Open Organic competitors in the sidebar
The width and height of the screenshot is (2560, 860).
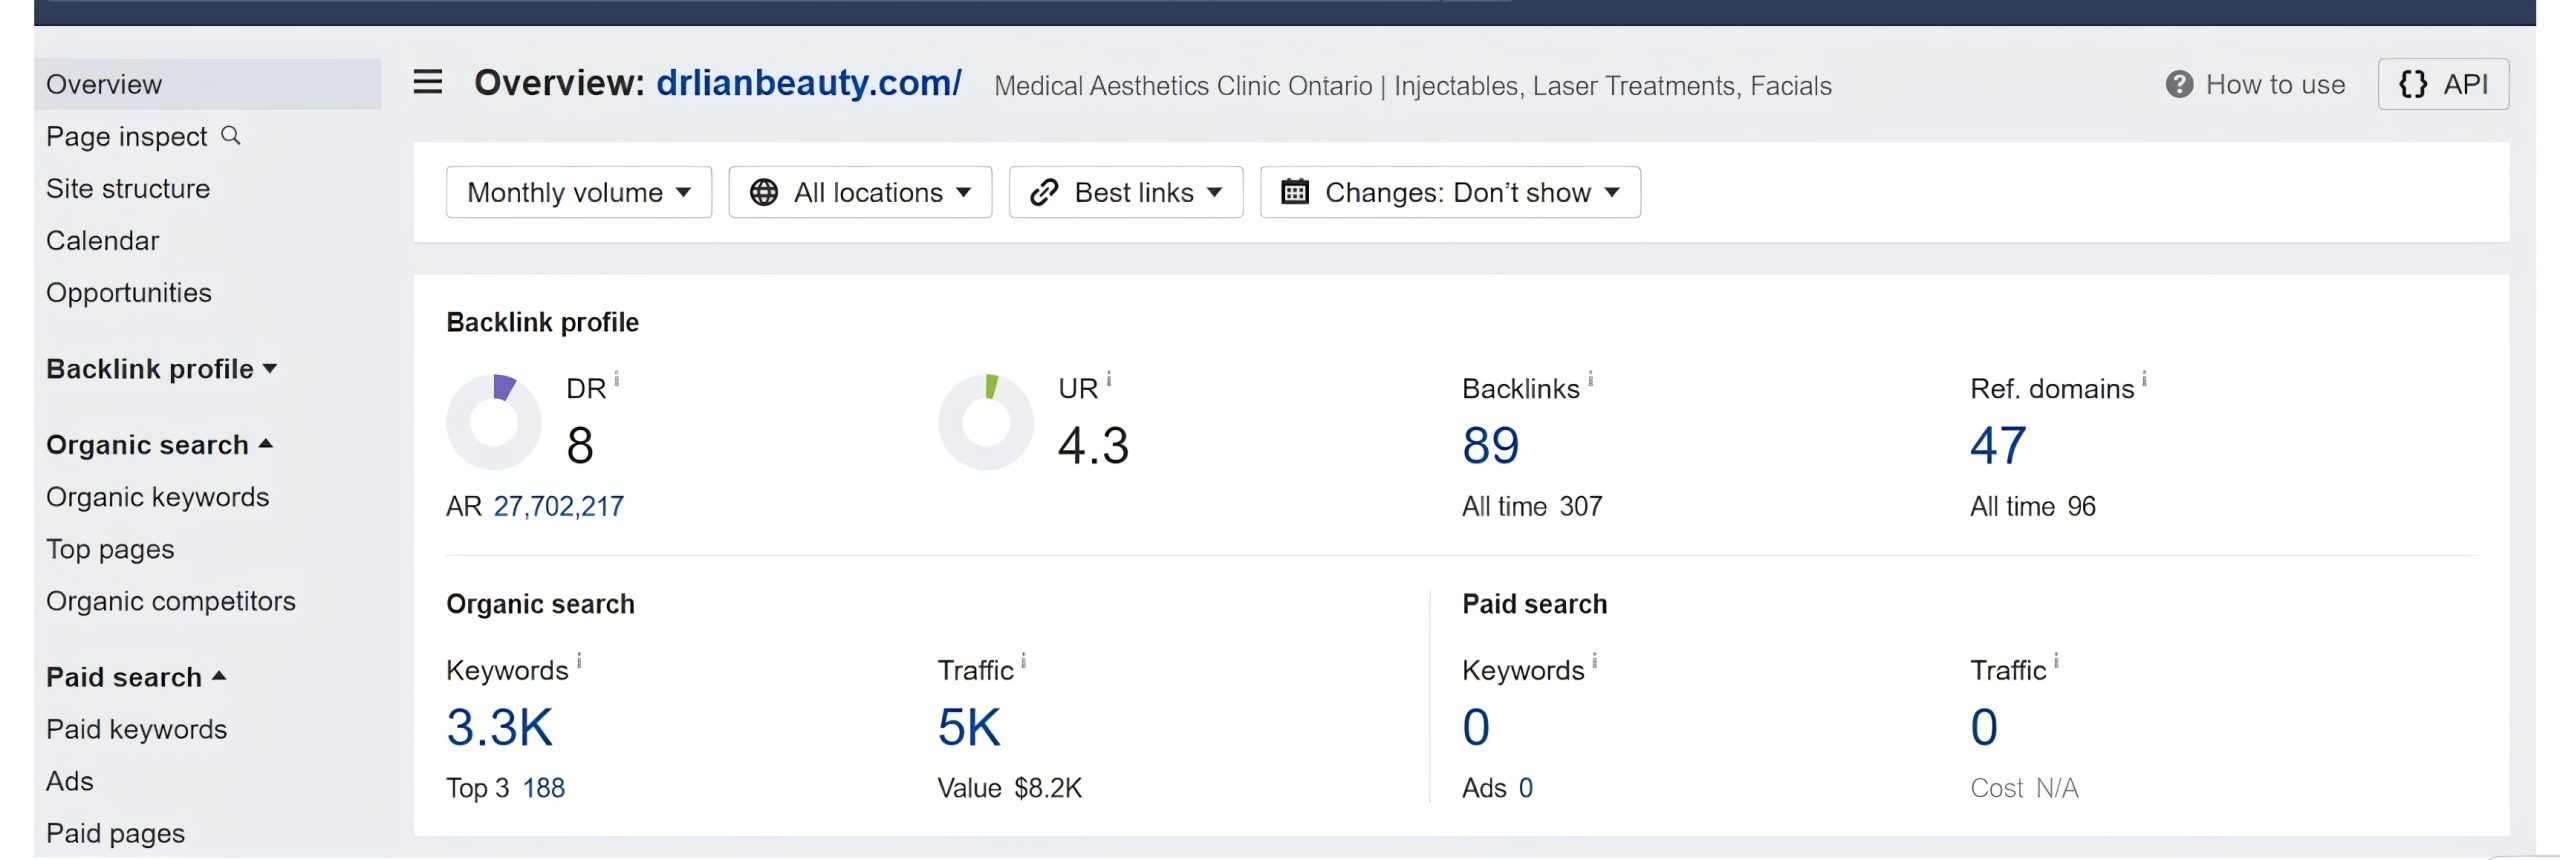pos(171,601)
